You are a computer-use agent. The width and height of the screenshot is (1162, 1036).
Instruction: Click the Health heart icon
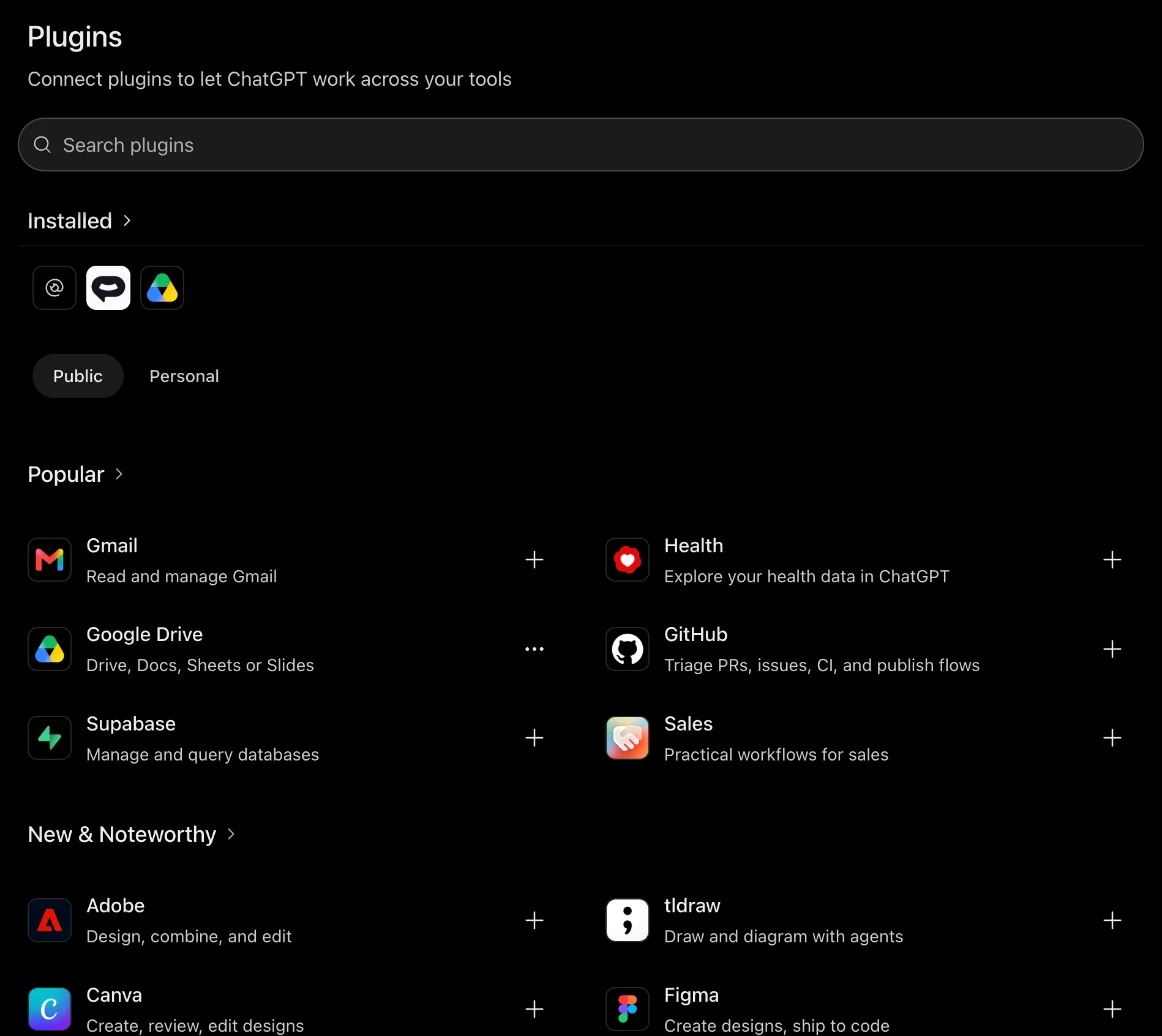[627, 559]
